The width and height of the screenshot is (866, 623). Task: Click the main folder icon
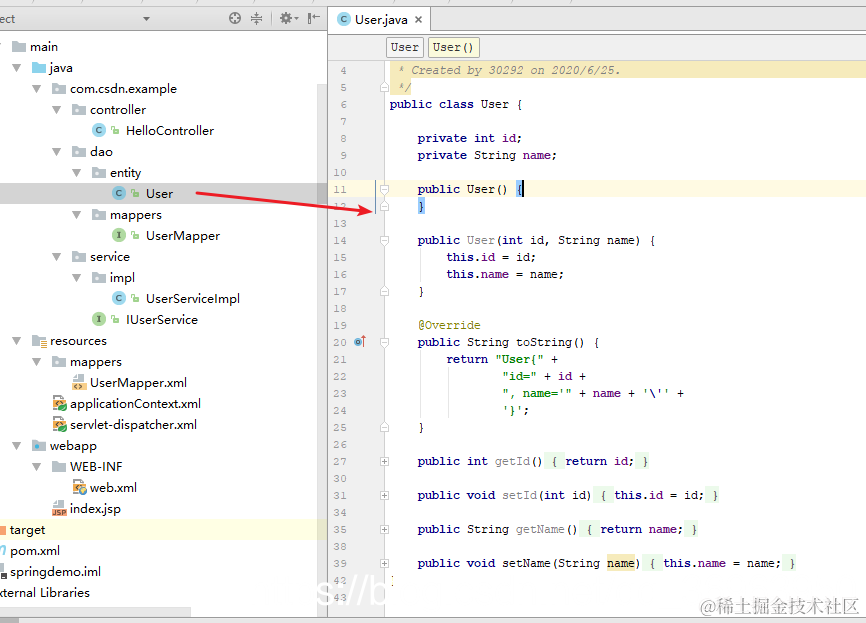tap(19, 46)
